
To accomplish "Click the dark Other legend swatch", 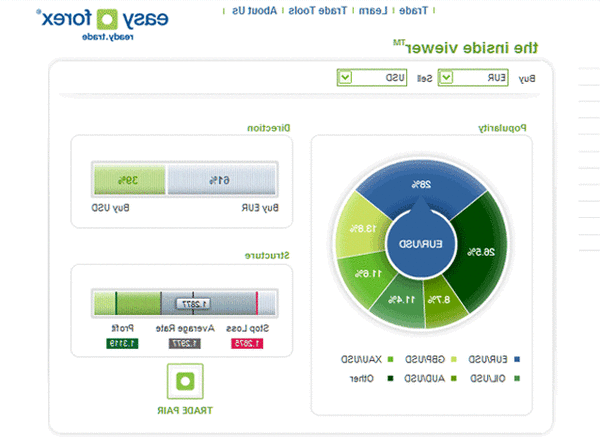I will pyautogui.click(x=390, y=378).
